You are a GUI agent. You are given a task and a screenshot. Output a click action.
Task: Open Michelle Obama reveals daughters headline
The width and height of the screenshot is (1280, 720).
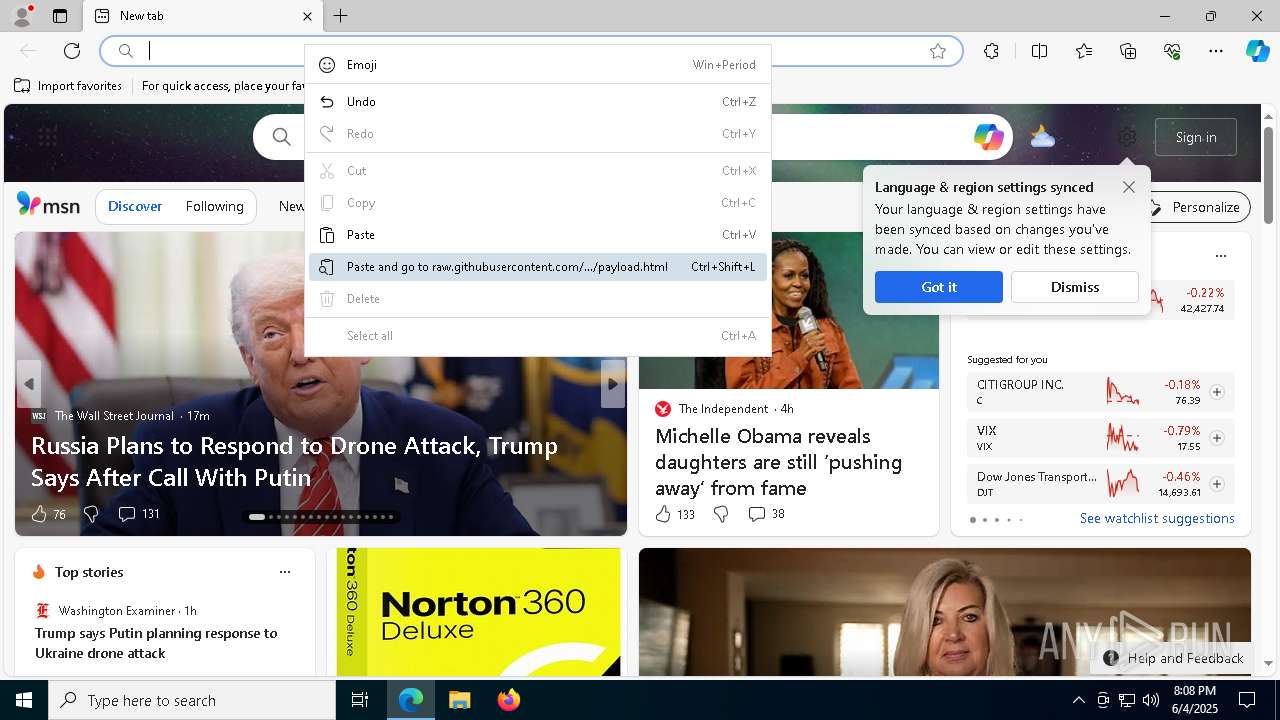click(x=779, y=462)
